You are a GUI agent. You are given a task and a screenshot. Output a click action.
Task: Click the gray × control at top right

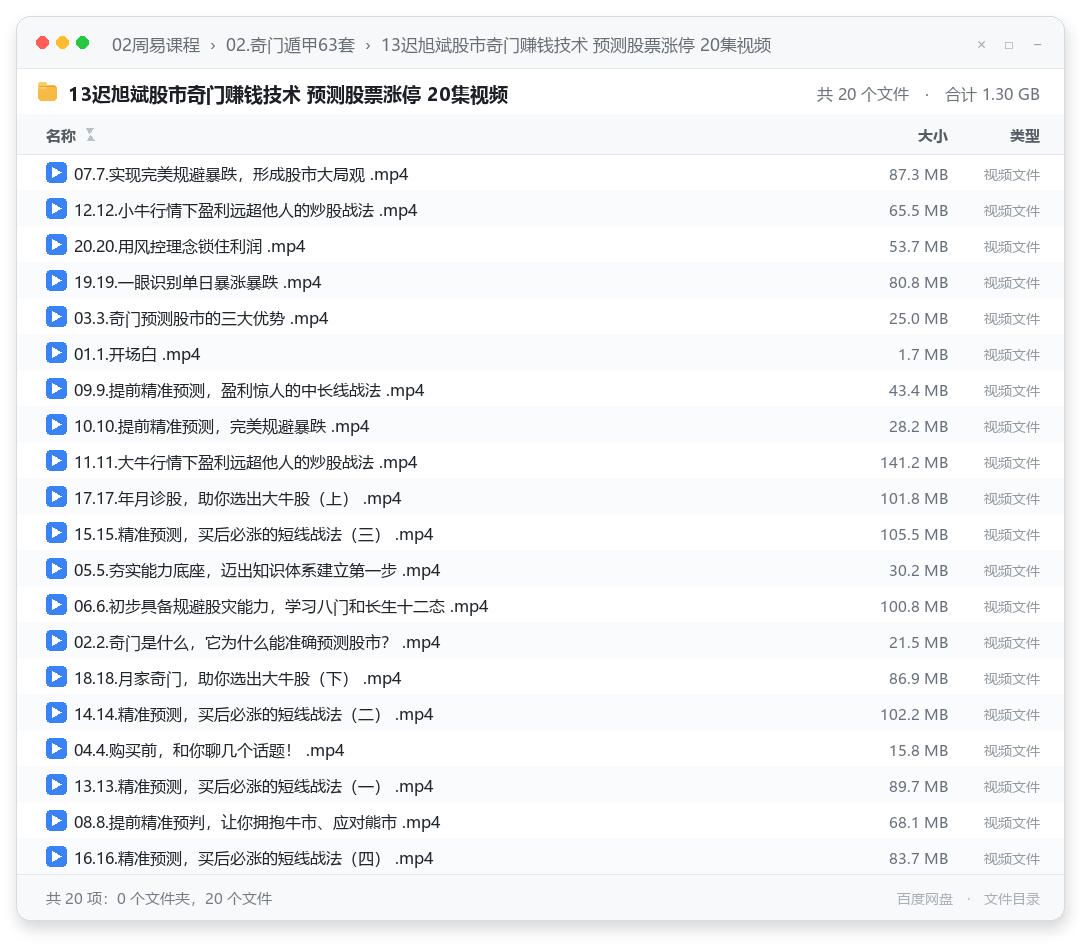(x=982, y=45)
